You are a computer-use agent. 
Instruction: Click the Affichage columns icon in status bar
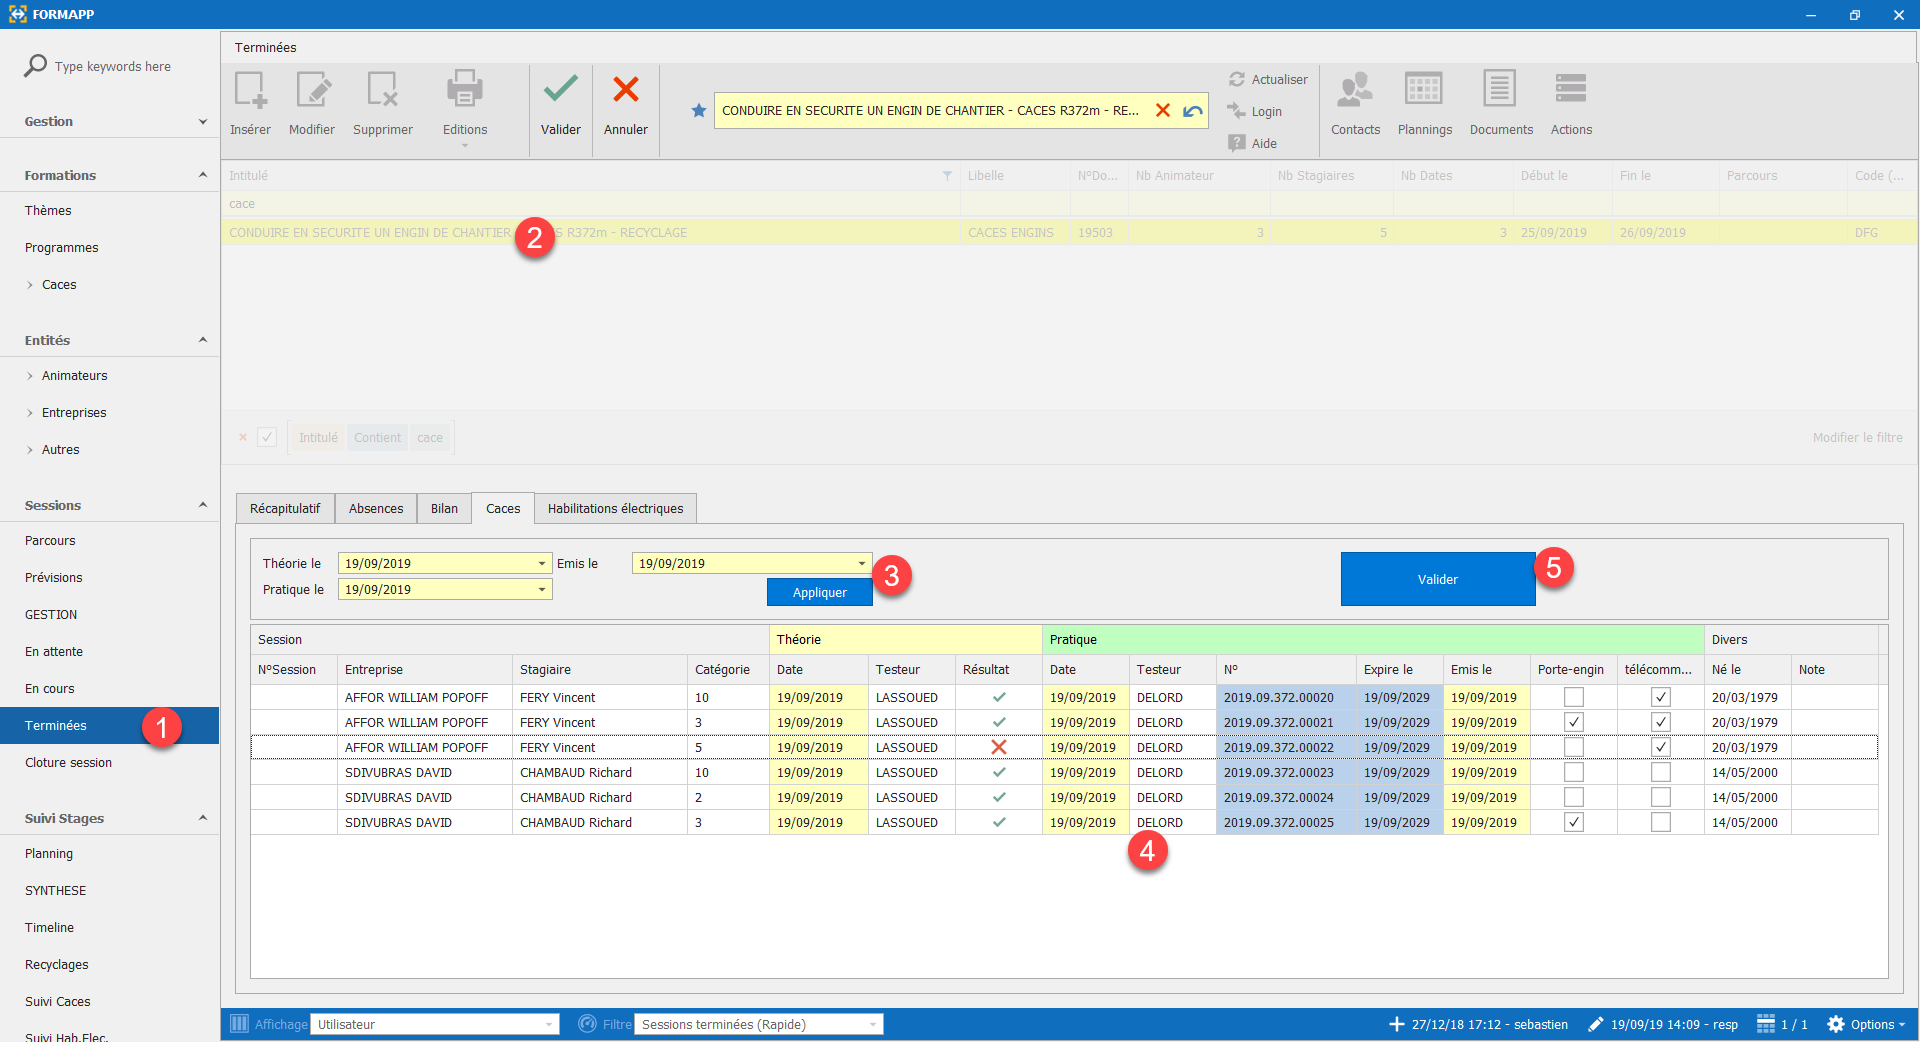239,1024
